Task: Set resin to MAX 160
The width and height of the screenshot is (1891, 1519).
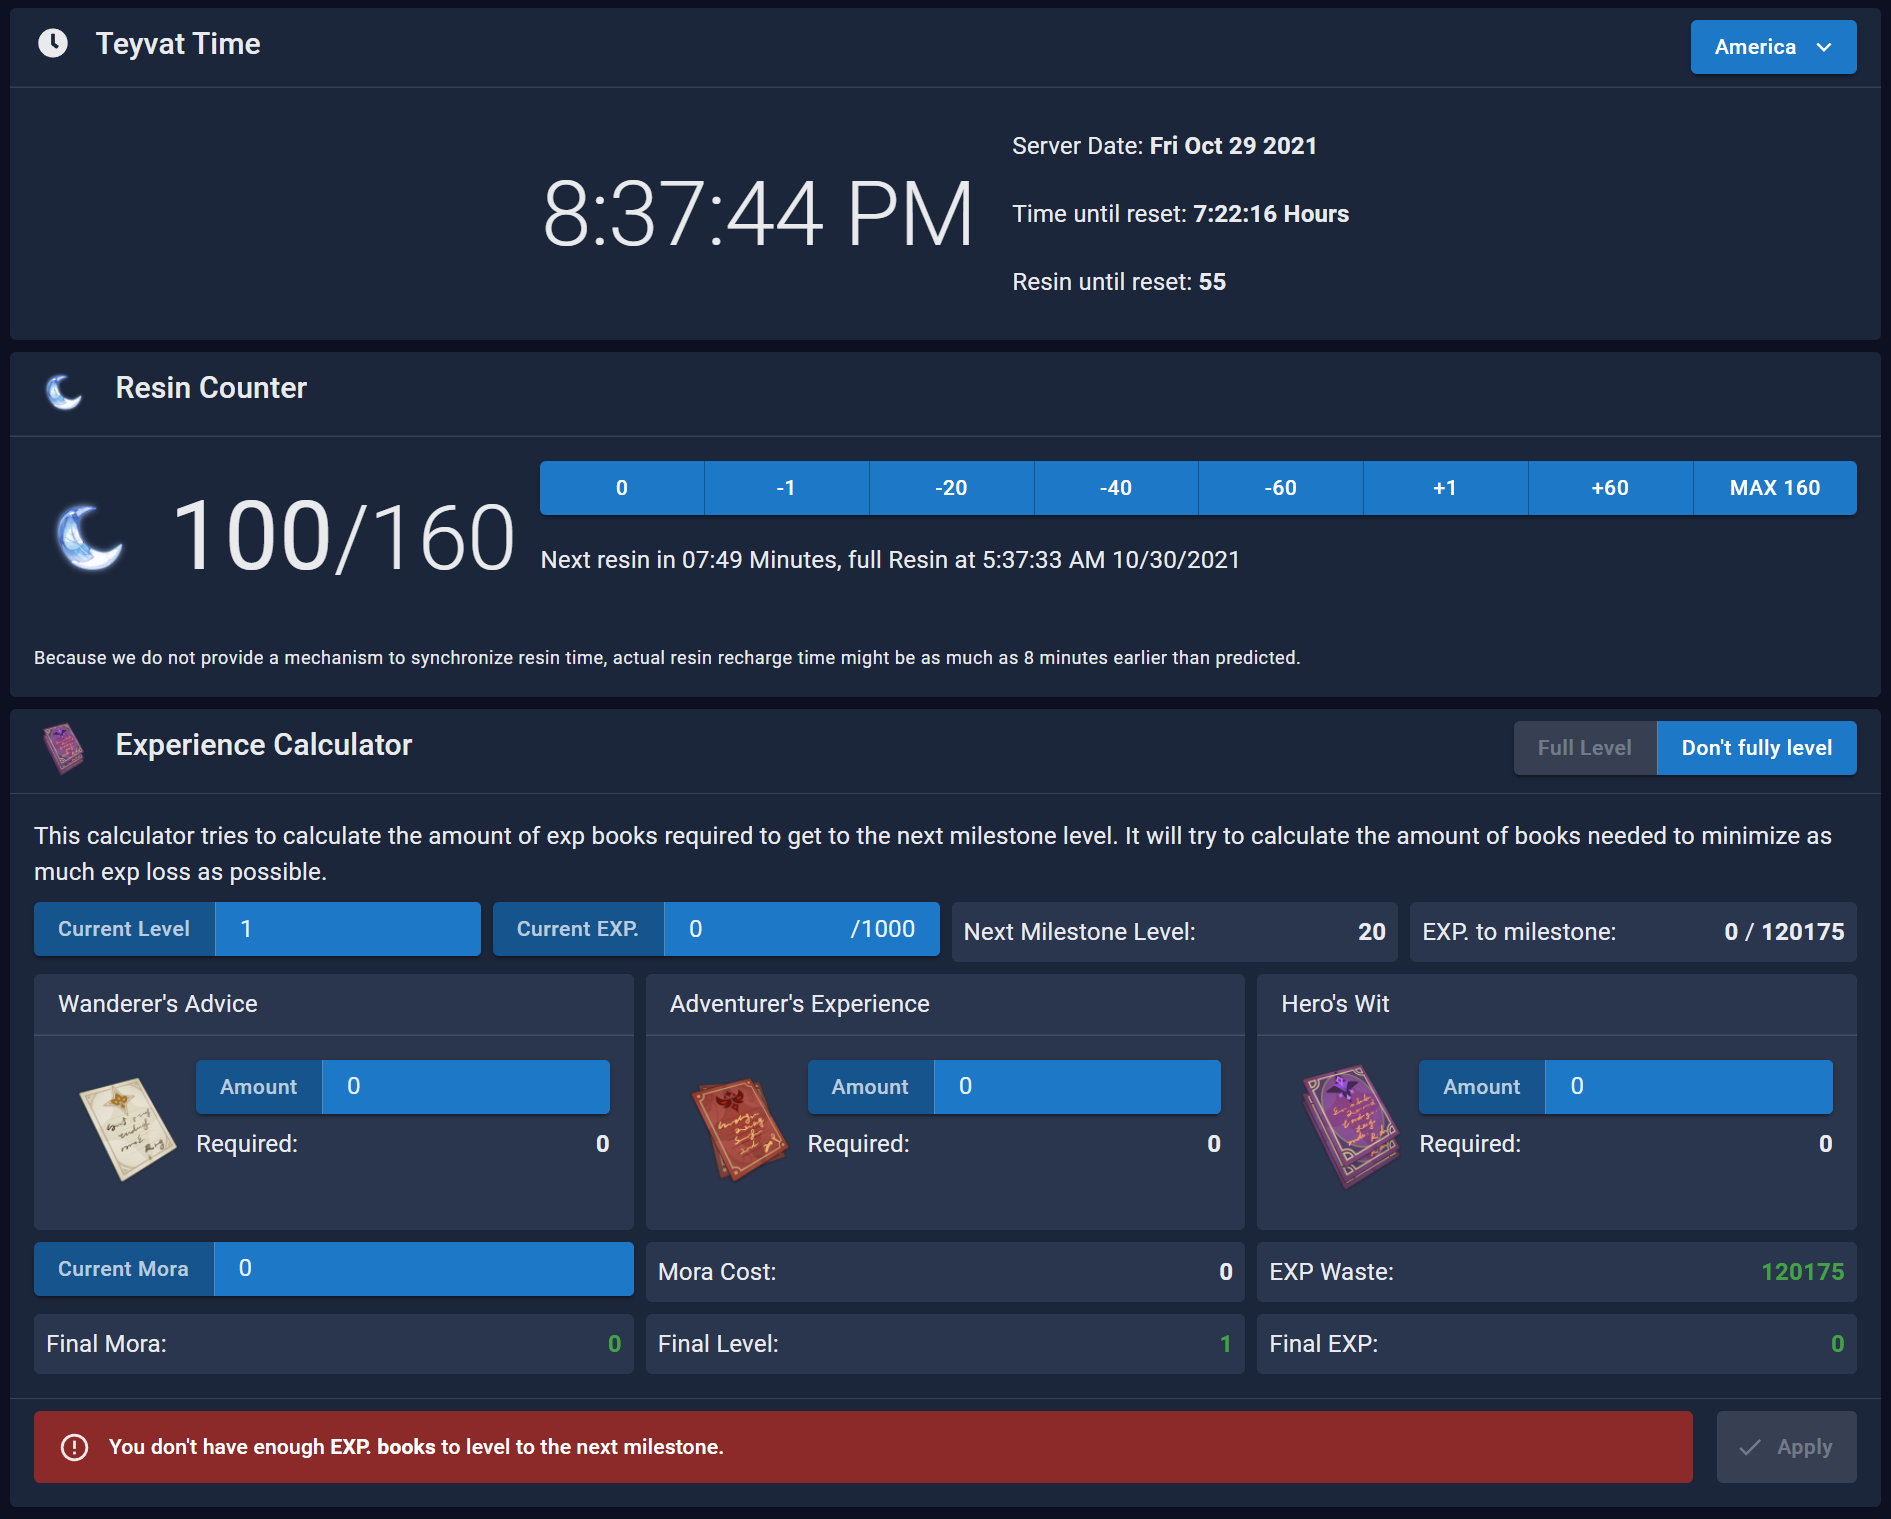Action: pyautogui.click(x=1775, y=488)
